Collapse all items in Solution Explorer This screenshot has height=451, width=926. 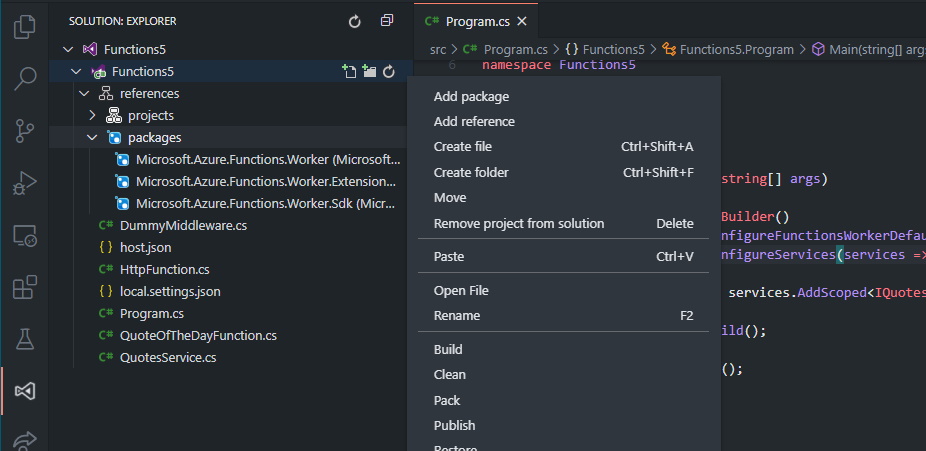pyautogui.click(x=387, y=21)
